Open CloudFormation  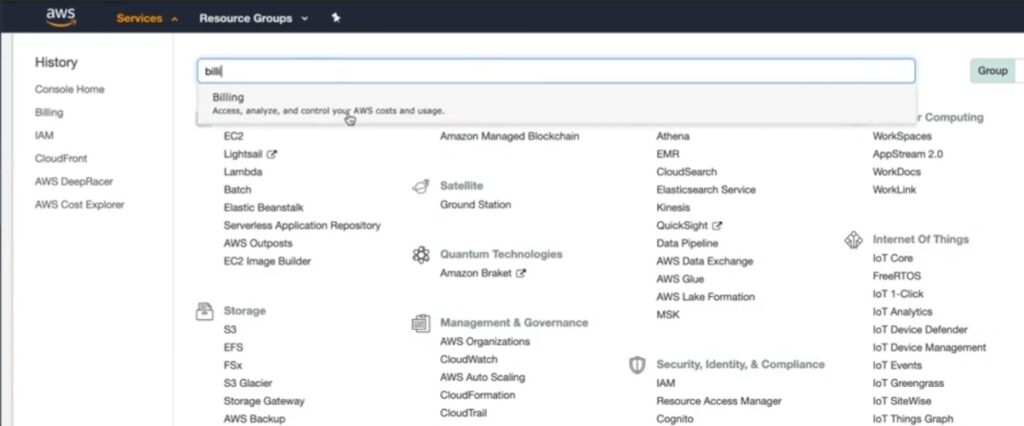[x=477, y=395]
